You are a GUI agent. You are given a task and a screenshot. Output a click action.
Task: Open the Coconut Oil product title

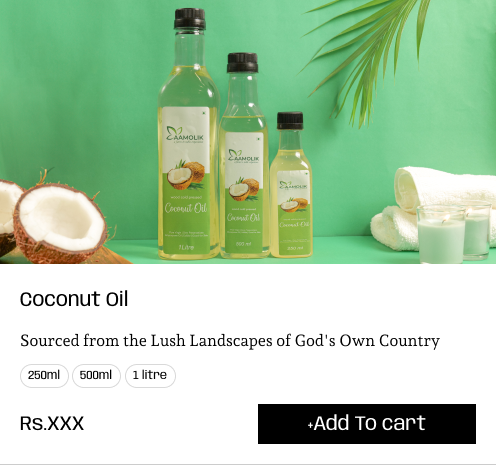[74, 299]
